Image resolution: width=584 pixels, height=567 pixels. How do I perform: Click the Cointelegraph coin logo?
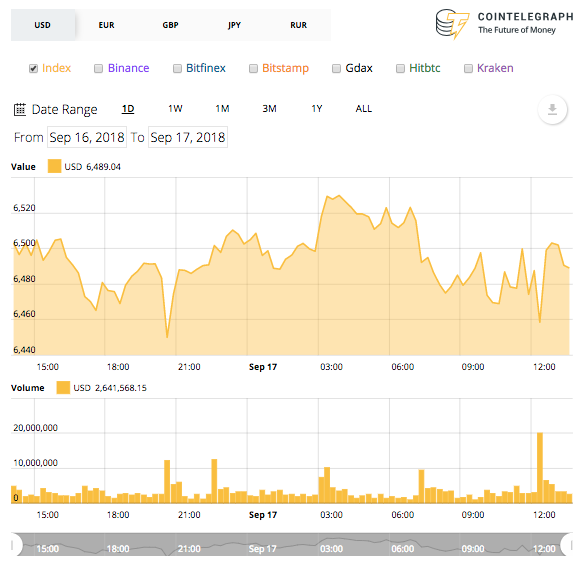[x=452, y=24]
